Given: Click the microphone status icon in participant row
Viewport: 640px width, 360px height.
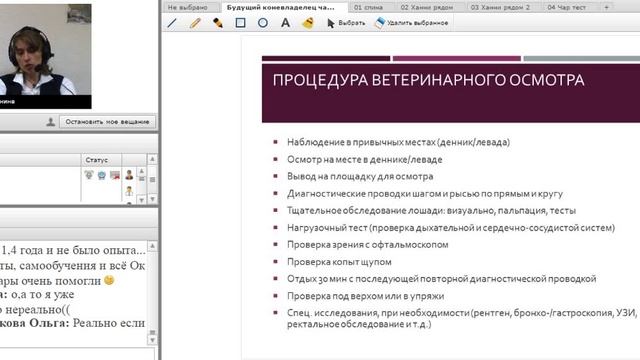Looking at the screenshot, I should tap(89, 175).
